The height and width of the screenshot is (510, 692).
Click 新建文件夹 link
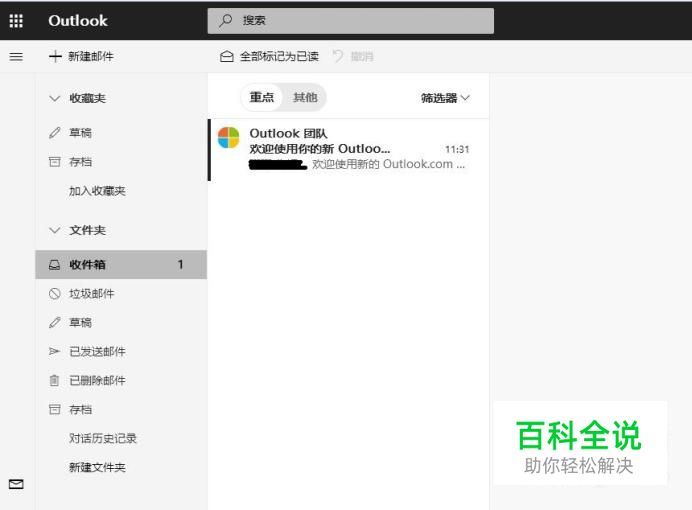[x=97, y=467]
